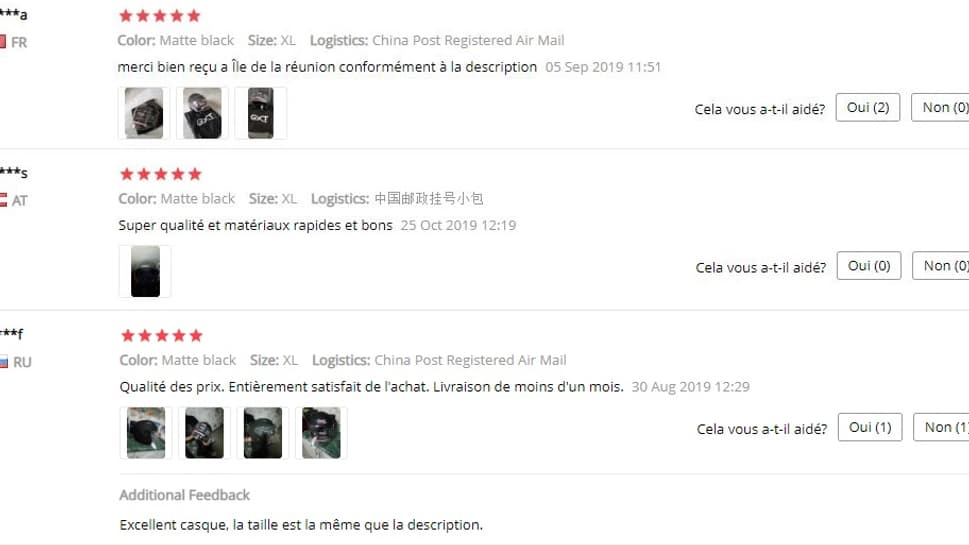Click the AT country flag icon

[x=3, y=200]
